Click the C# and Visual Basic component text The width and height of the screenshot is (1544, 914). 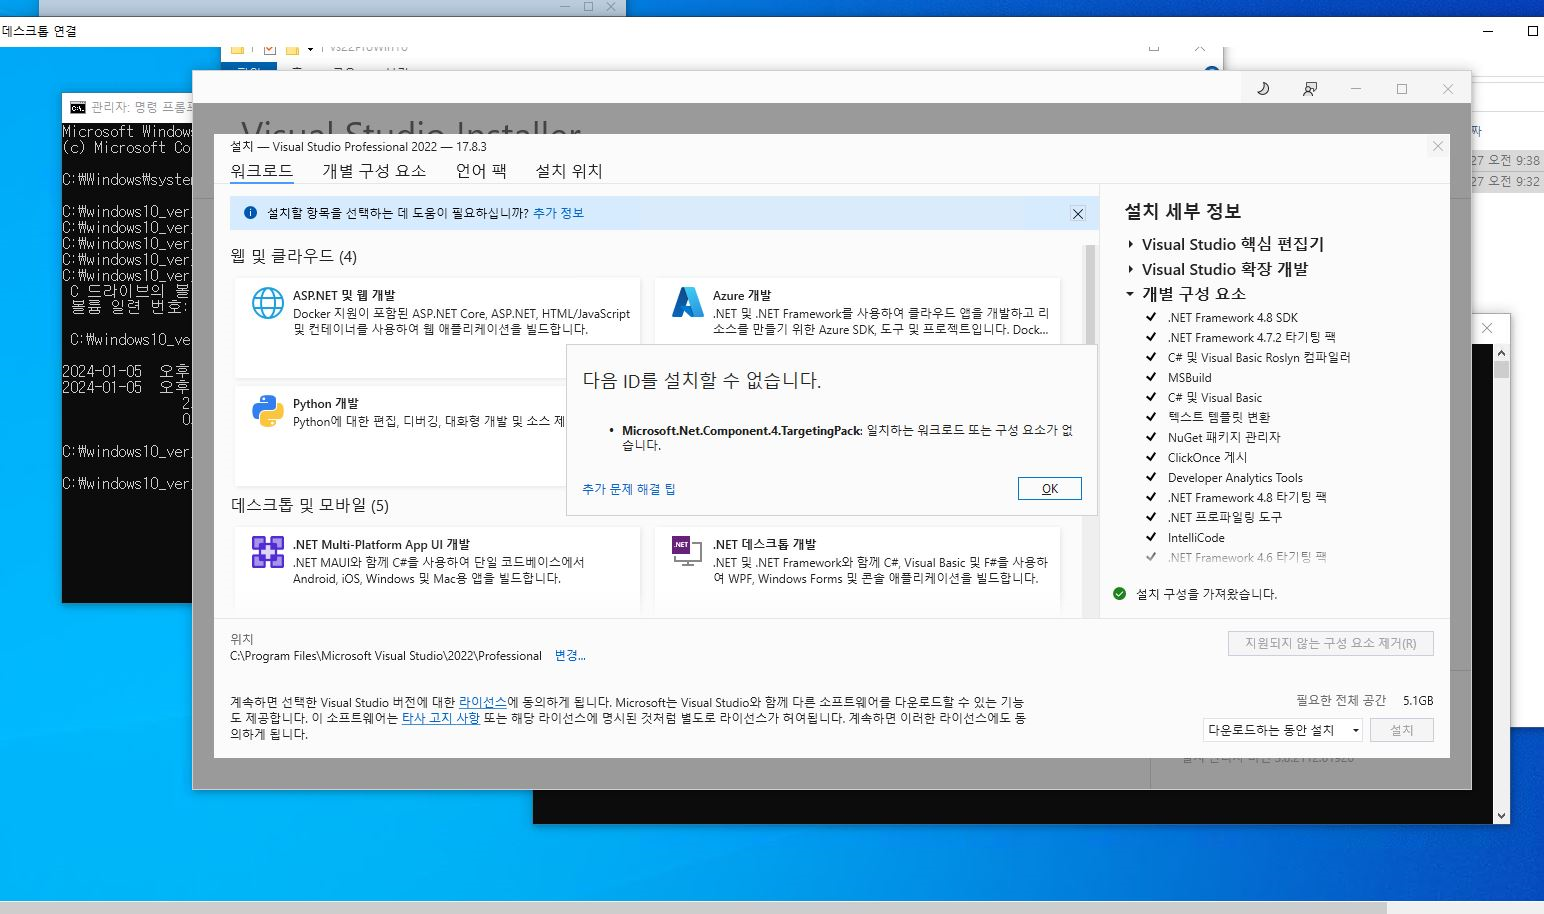tap(1215, 397)
